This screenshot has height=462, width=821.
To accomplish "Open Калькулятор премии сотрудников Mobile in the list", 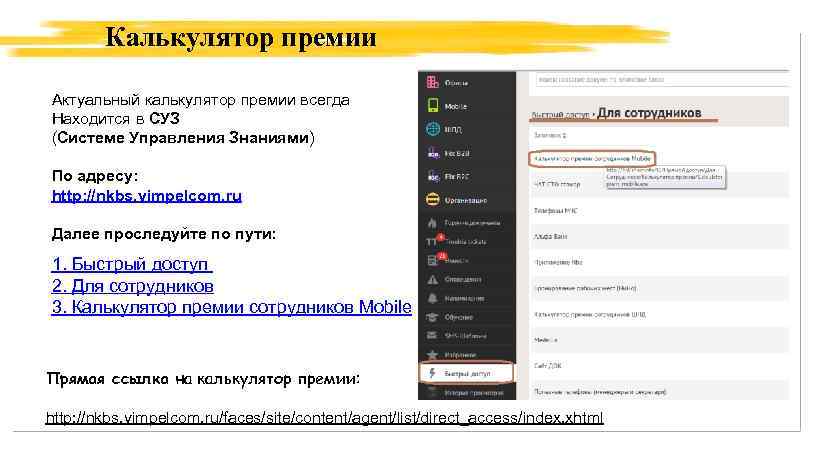I will 592,158.
